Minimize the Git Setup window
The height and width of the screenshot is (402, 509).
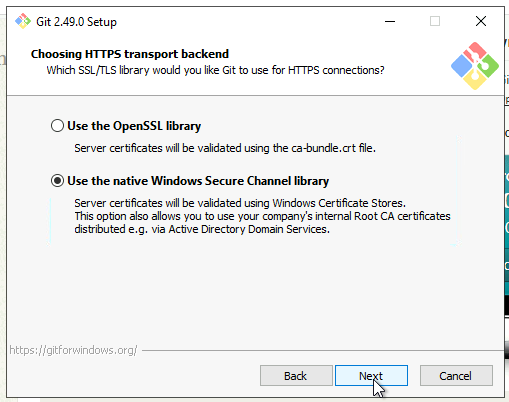point(390,21)
